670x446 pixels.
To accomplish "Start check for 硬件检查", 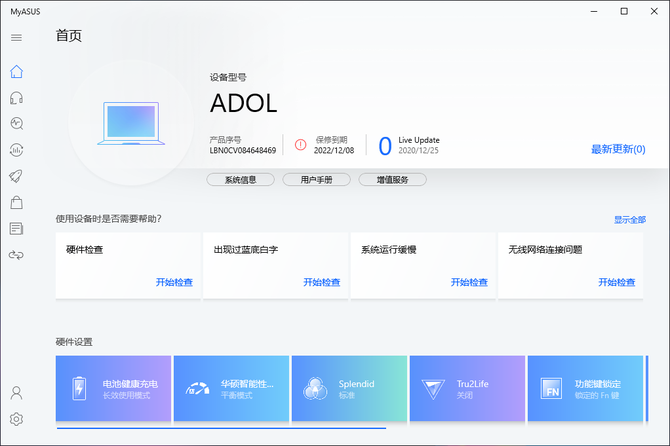I will (x=174, y=282).
